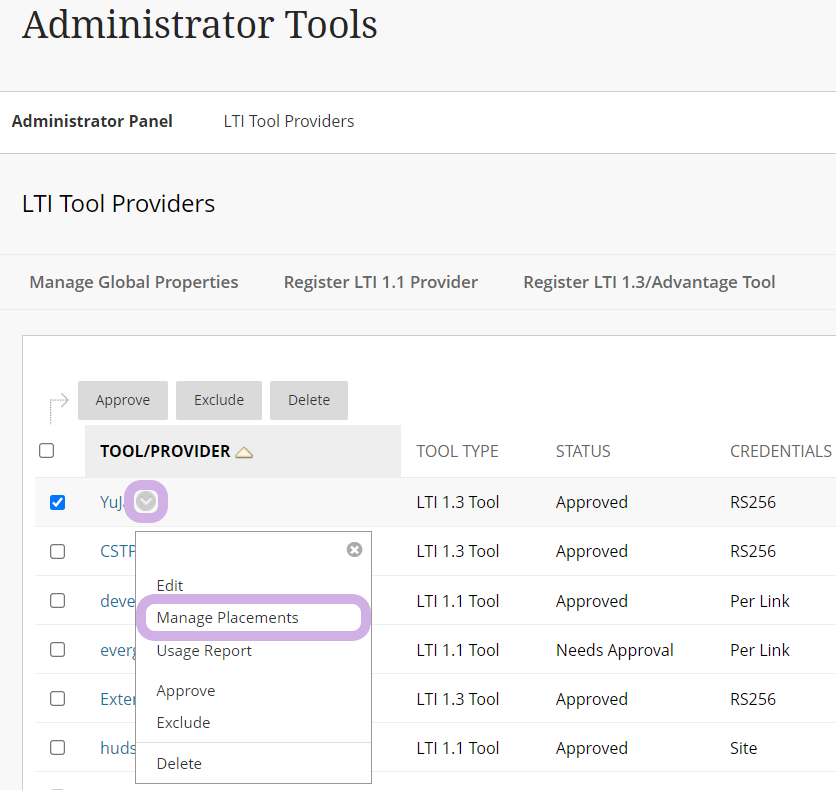Uncheck the checked YuJa row checkbox
Viewport: 836px width, 790px height.
point(58,502)
